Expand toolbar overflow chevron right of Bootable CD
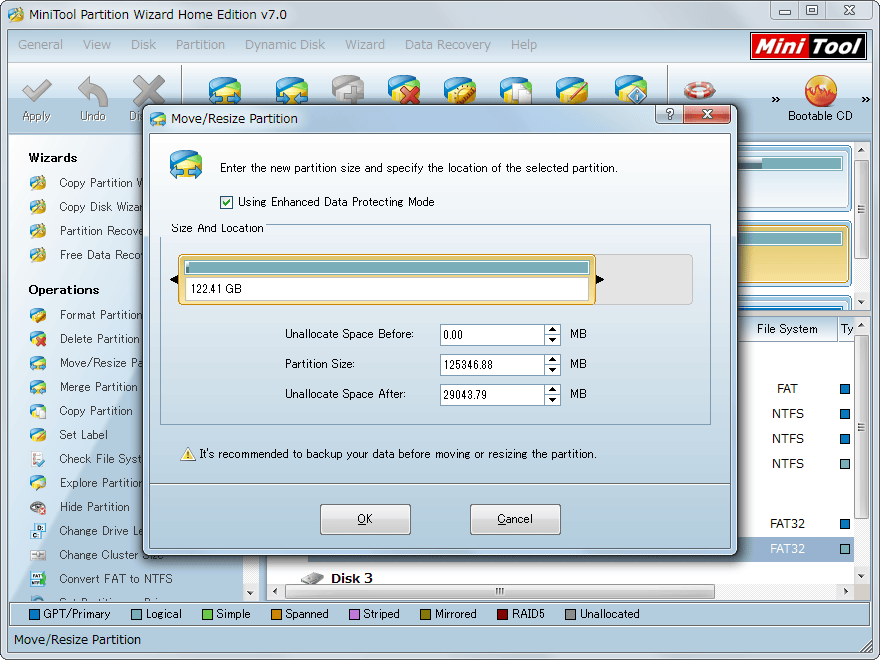Viewport: 880px width, 660px height. (865, 99)
